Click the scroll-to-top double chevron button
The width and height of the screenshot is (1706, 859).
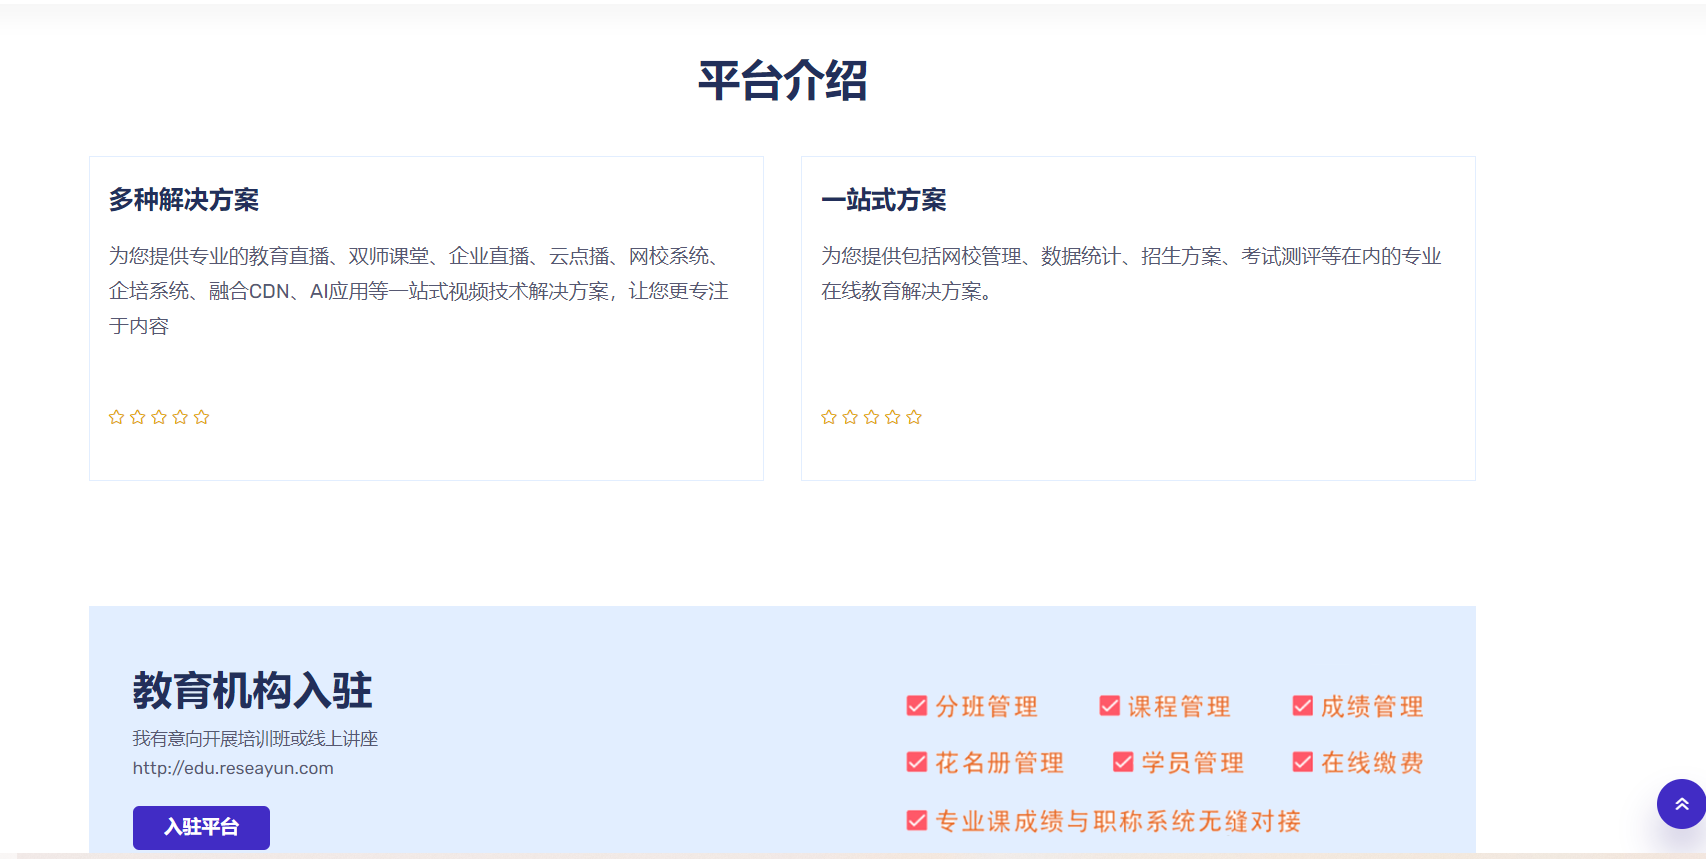tap(1681, 804)
